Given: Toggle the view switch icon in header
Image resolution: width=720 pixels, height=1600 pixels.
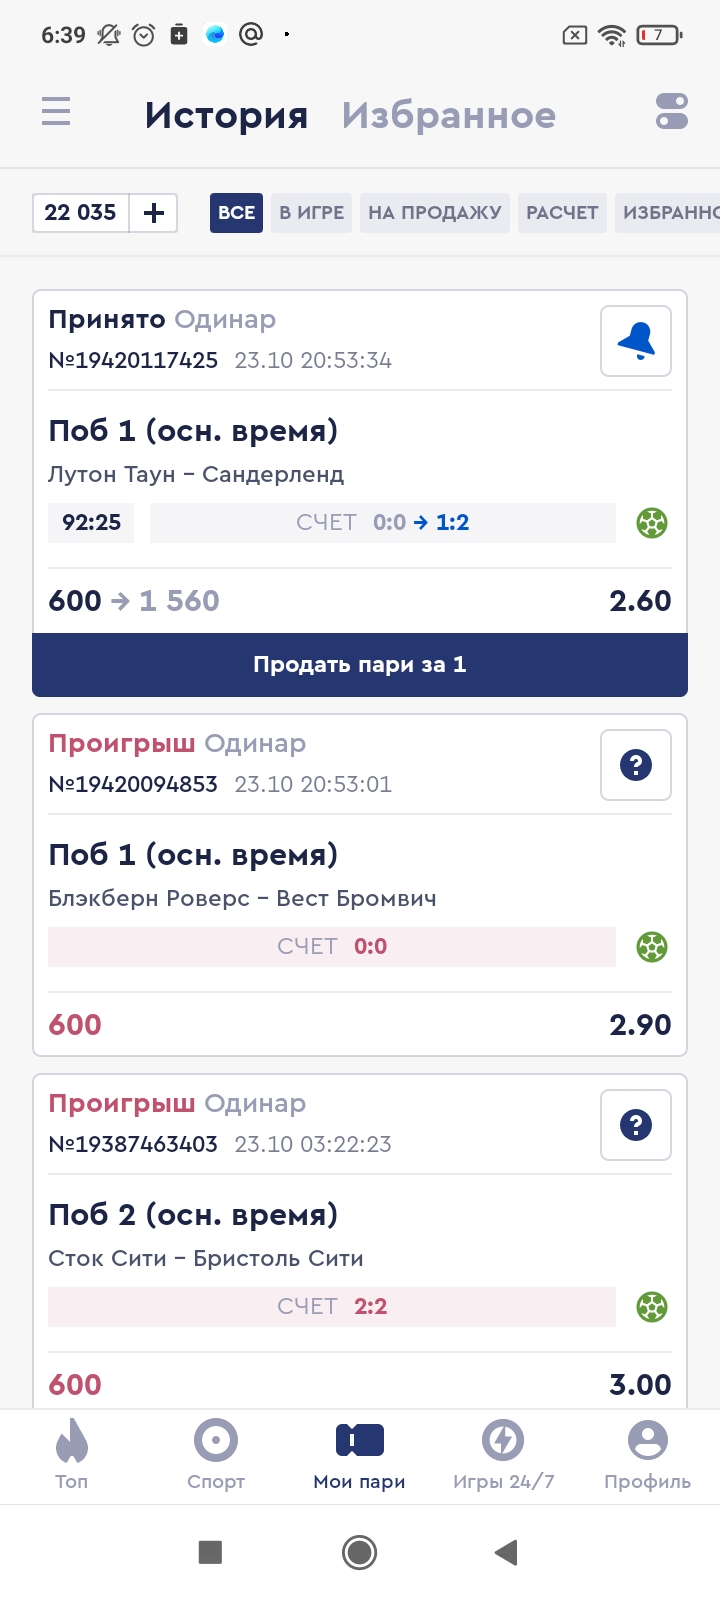Looking at the screenshot, I should pos(672,111).
